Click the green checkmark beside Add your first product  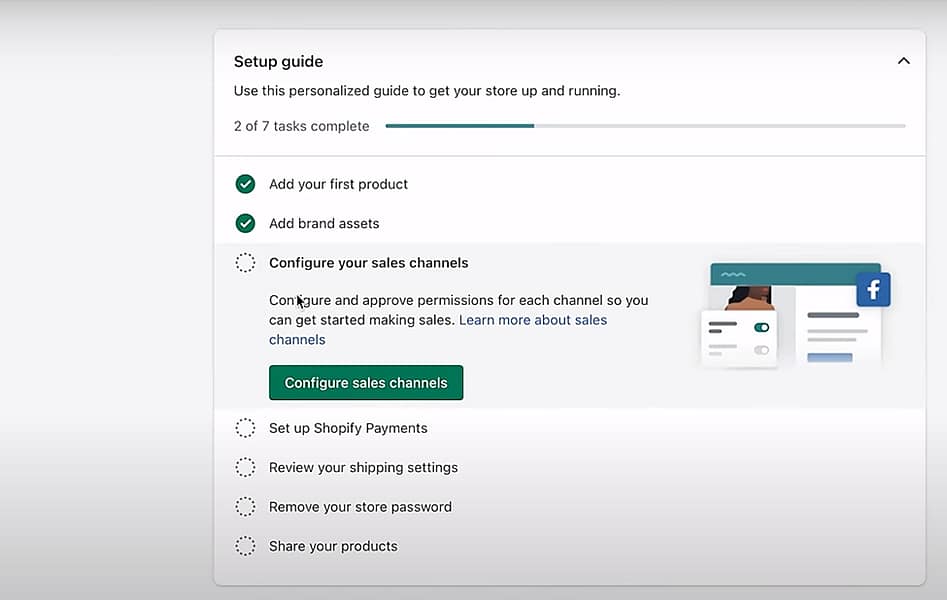[245, 184]
